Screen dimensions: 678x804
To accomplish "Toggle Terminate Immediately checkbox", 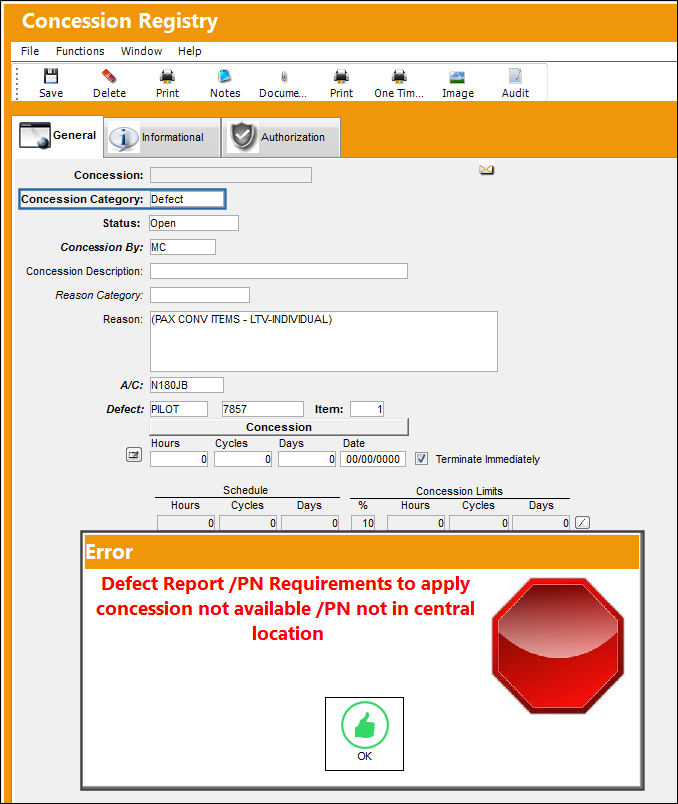I will 421,458.
